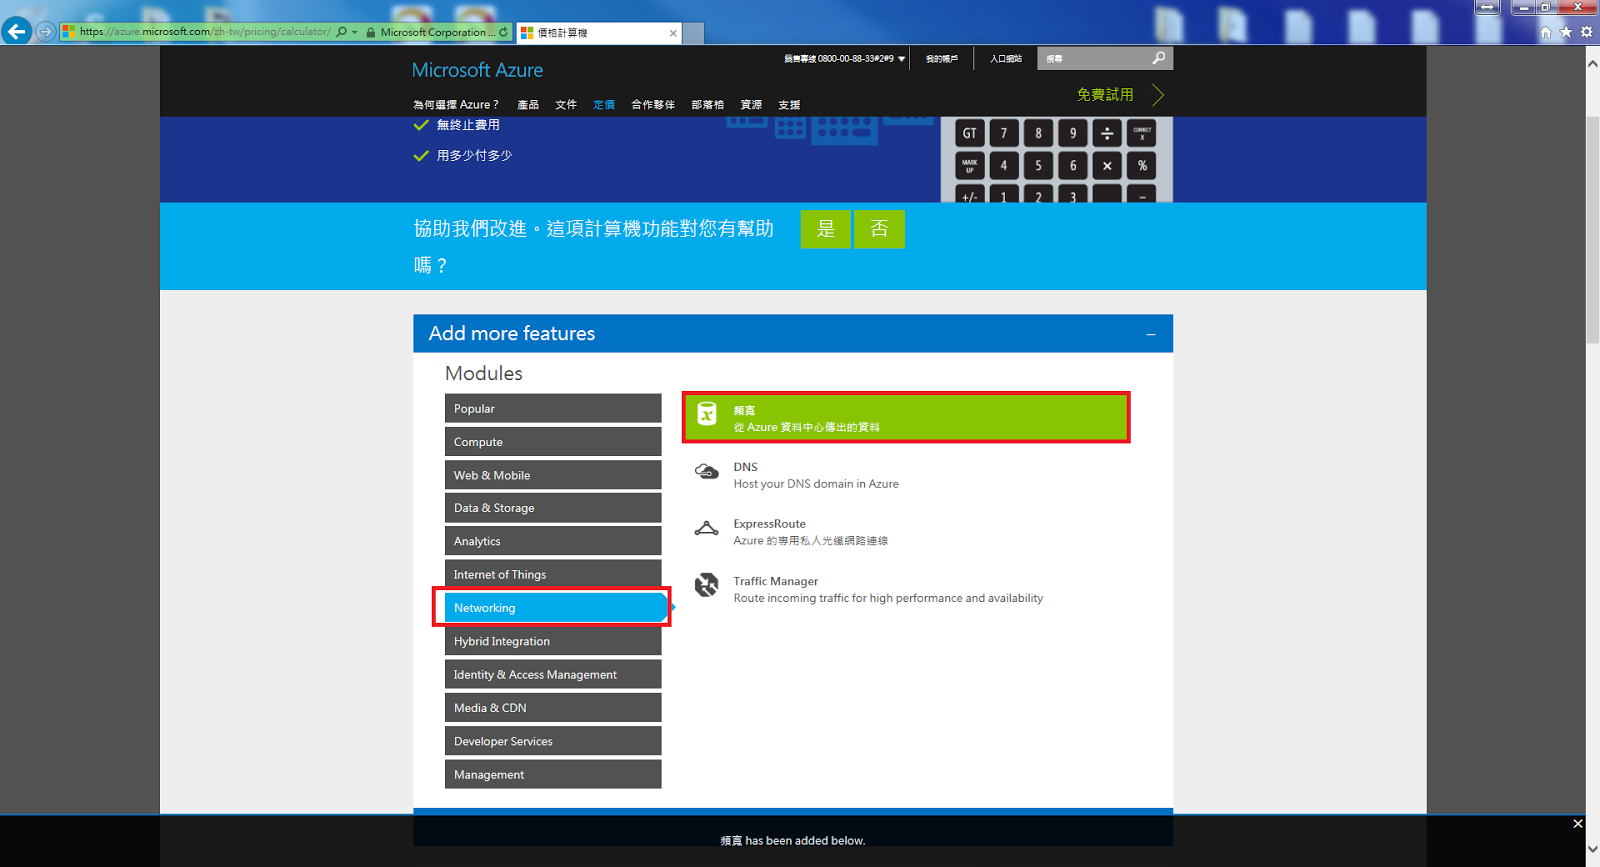Click the ExpressRoute triangle icon
Viewport: 1600px width, 867px height.
(x=707, y=528)
